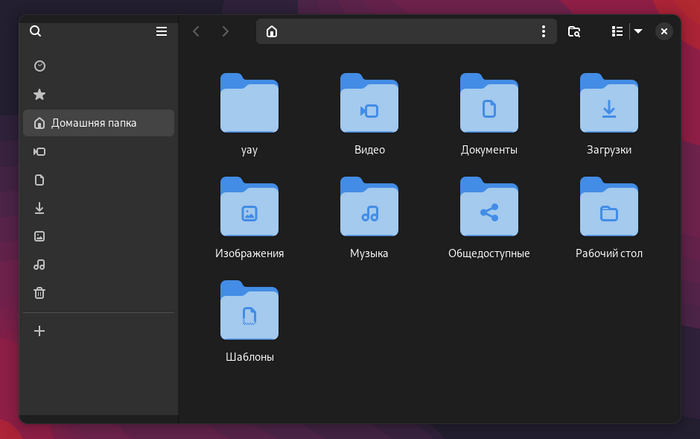
Task: Open Recent files in the sidebar
Action: [x=39, y=66]
